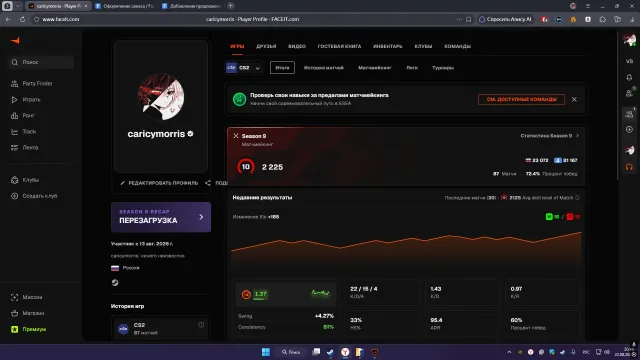Open the Играть section in sidebar
Viewport: 640px width, 360px height.
click(26, 100)
